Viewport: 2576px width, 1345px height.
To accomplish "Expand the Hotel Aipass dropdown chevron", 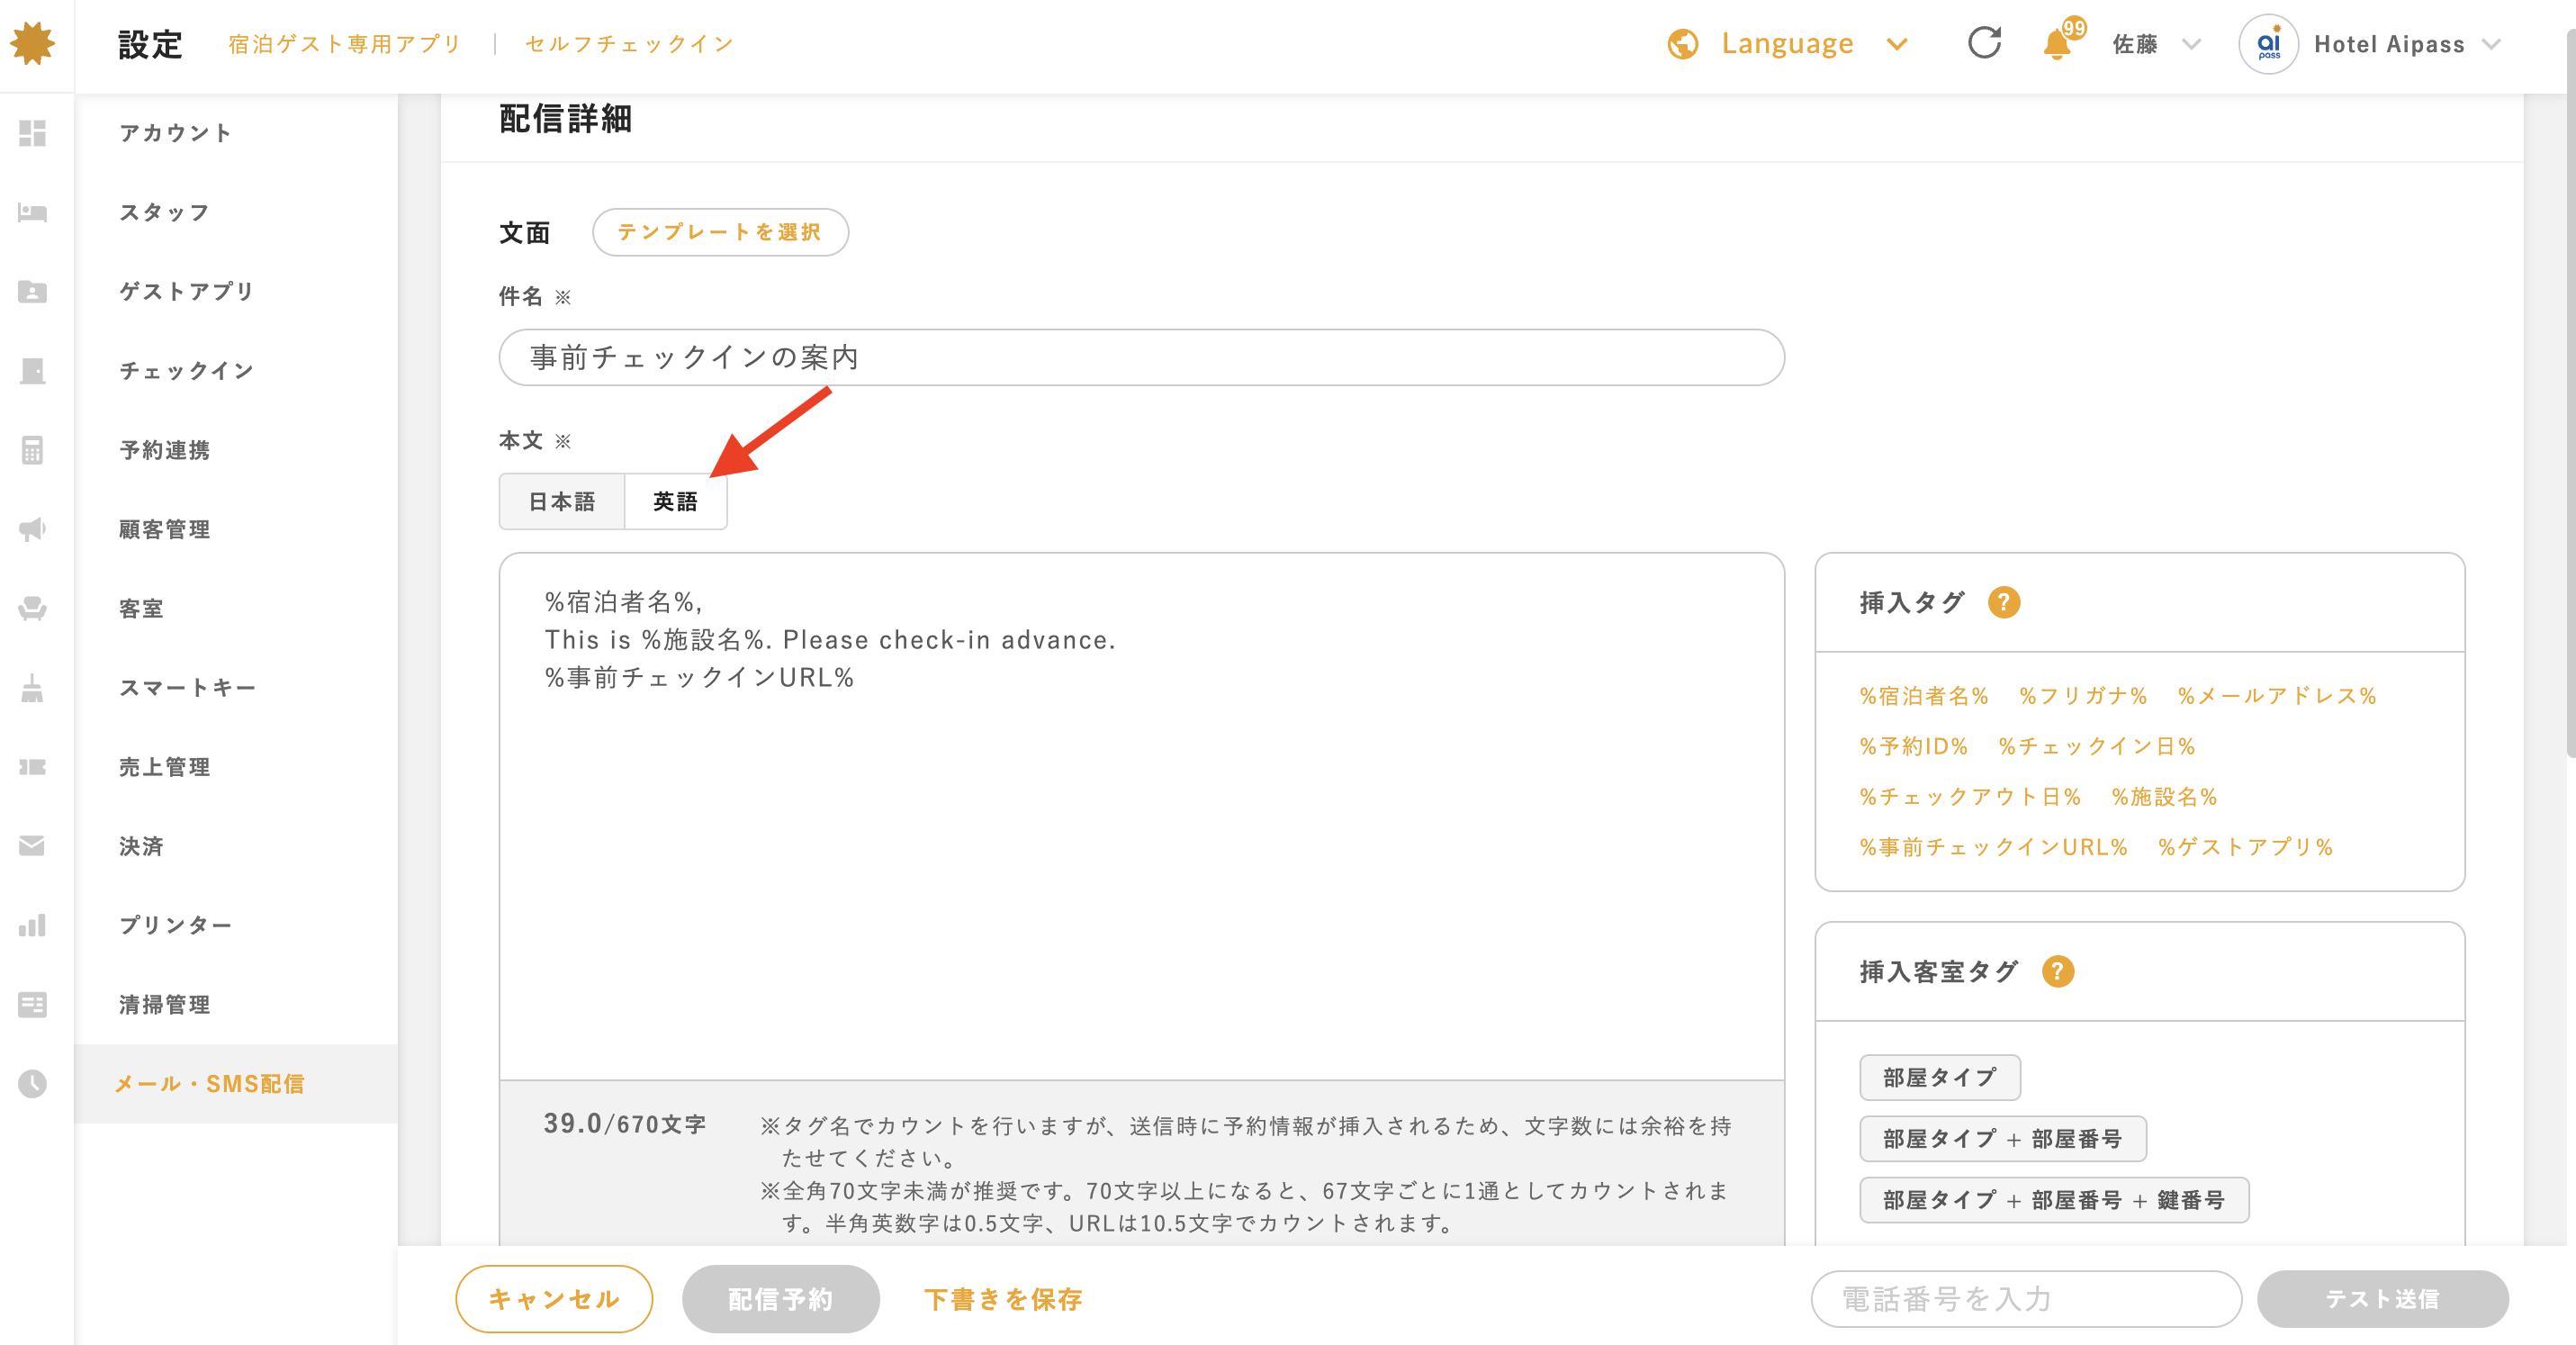I will 2491,44.
